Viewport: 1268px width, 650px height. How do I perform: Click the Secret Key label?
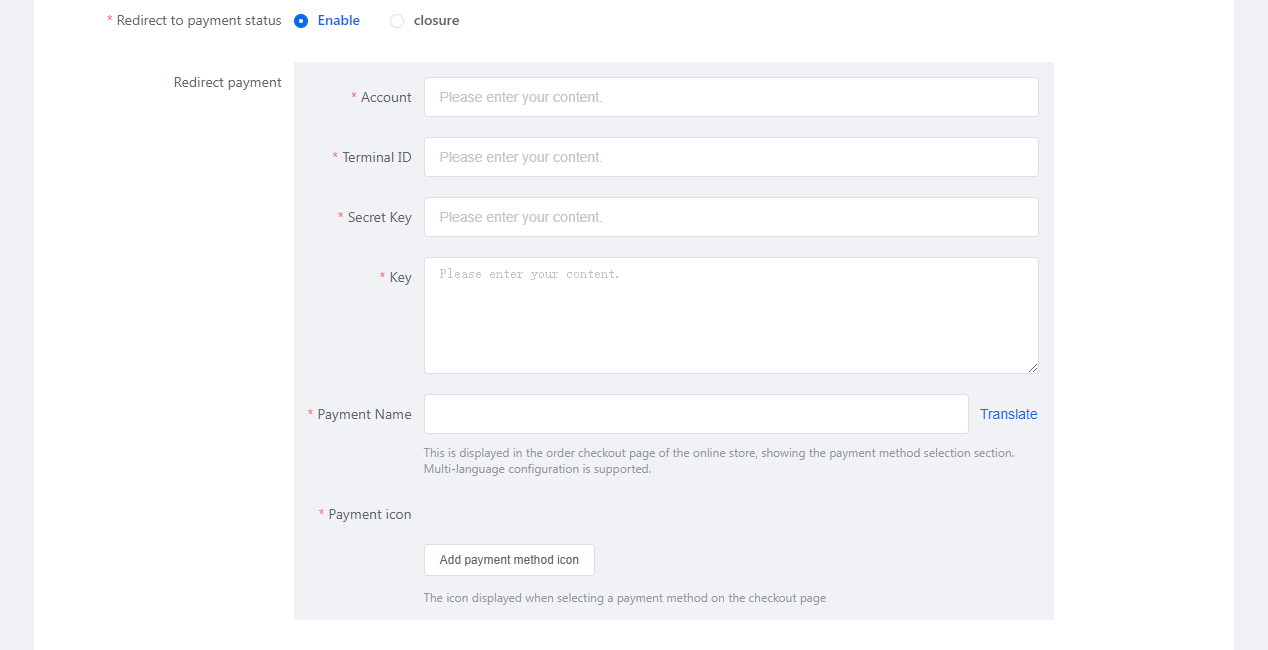pos(379,217)
